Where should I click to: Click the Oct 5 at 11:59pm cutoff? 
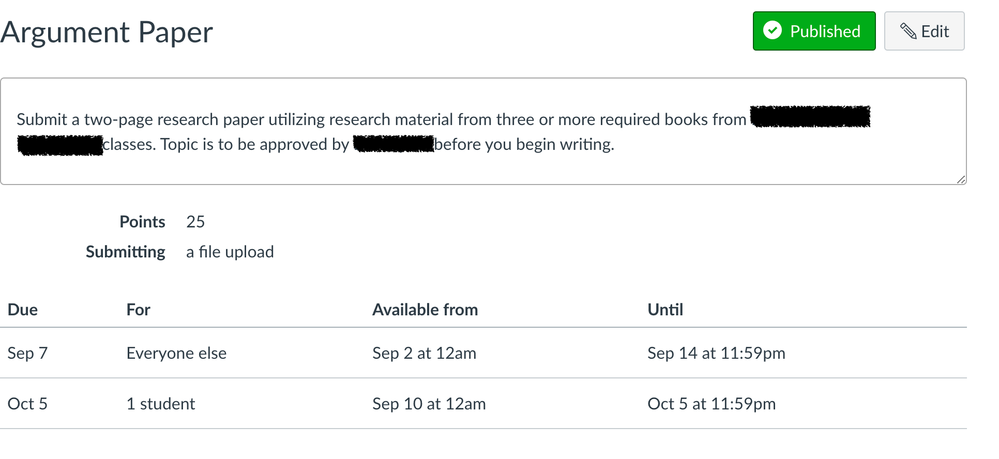[711, 404]
